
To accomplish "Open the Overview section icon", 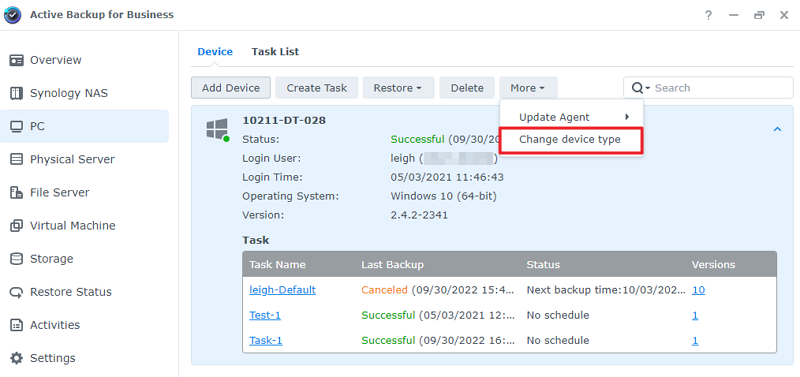I will coord(16,60).
